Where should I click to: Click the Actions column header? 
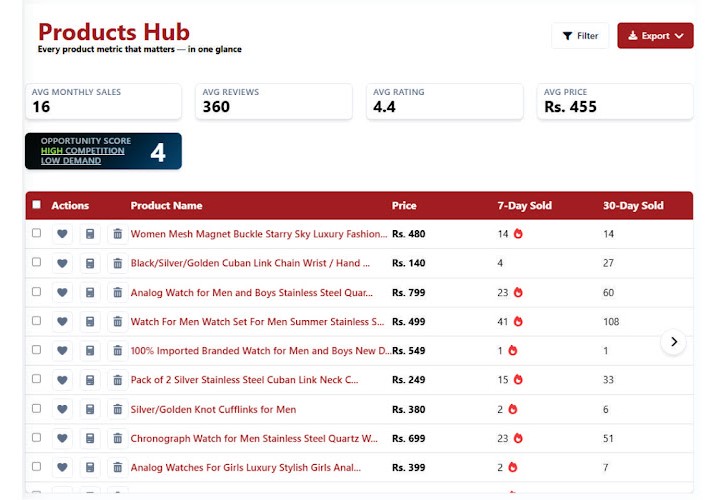pos(70,205)
